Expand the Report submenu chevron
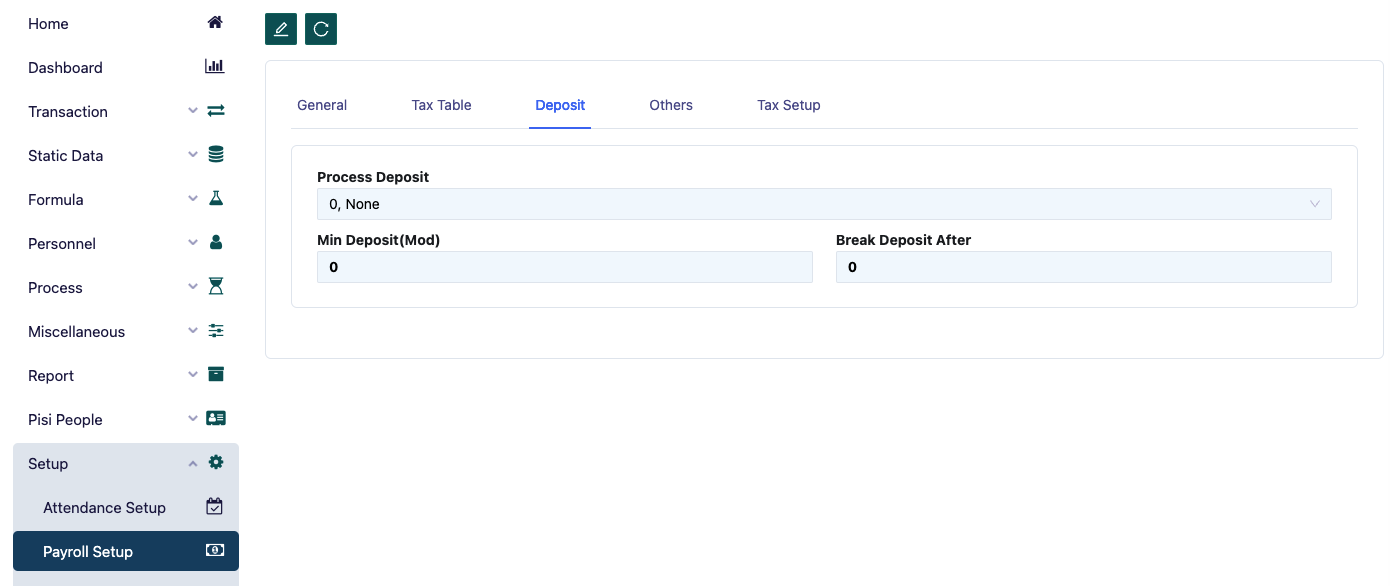Viewport: 1390px width, 586px height. click(193, 375)
